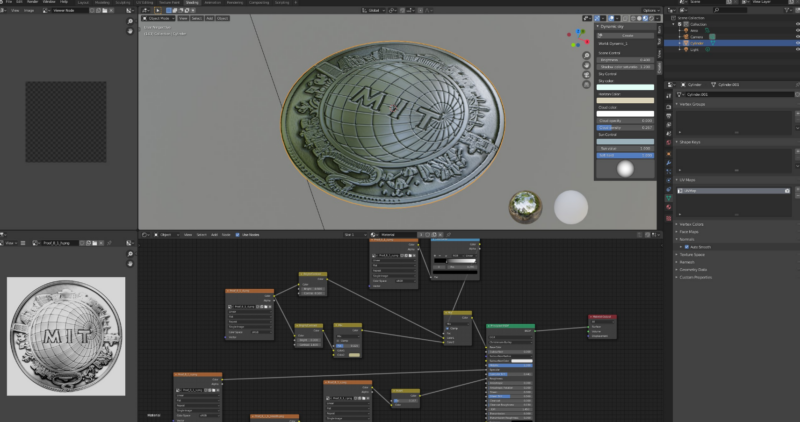800x422 pixels.
Task: Expand the Vertex Colors panel
Action: coord(677,224)
